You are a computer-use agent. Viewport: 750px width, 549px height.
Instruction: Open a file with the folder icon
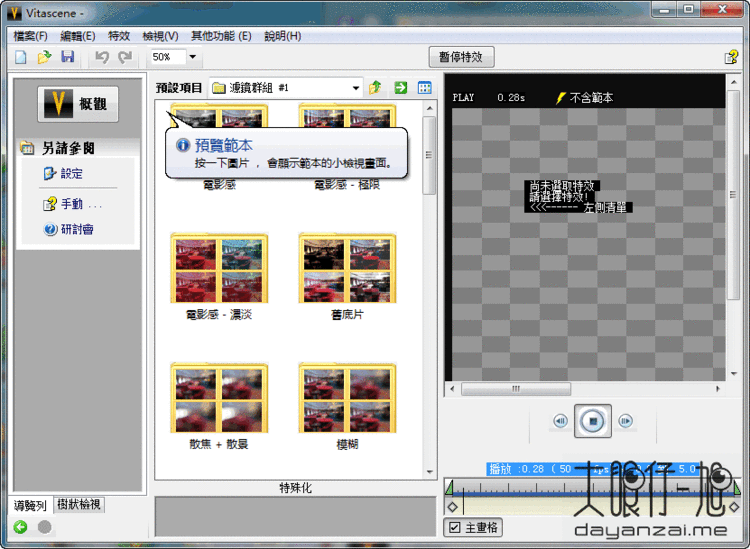tap(44, 57)
